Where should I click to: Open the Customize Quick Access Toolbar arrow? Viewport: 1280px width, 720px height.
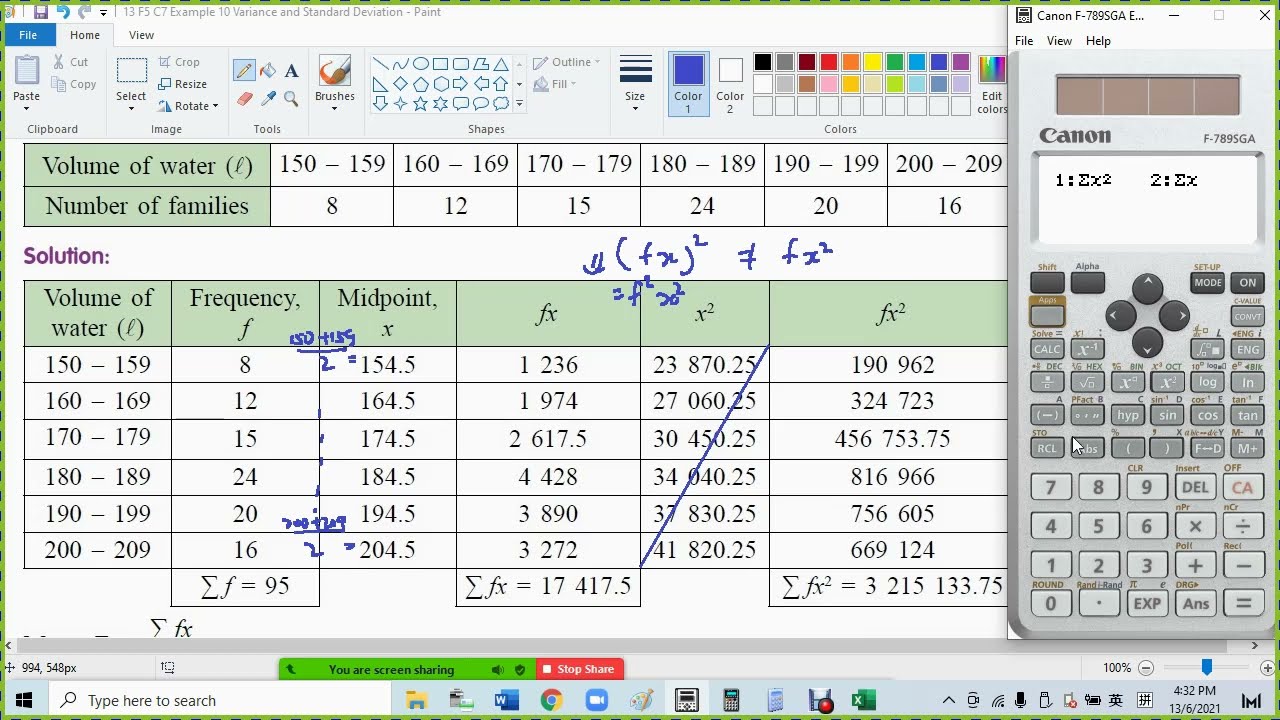pyautogui.click(x=103, y=12)
